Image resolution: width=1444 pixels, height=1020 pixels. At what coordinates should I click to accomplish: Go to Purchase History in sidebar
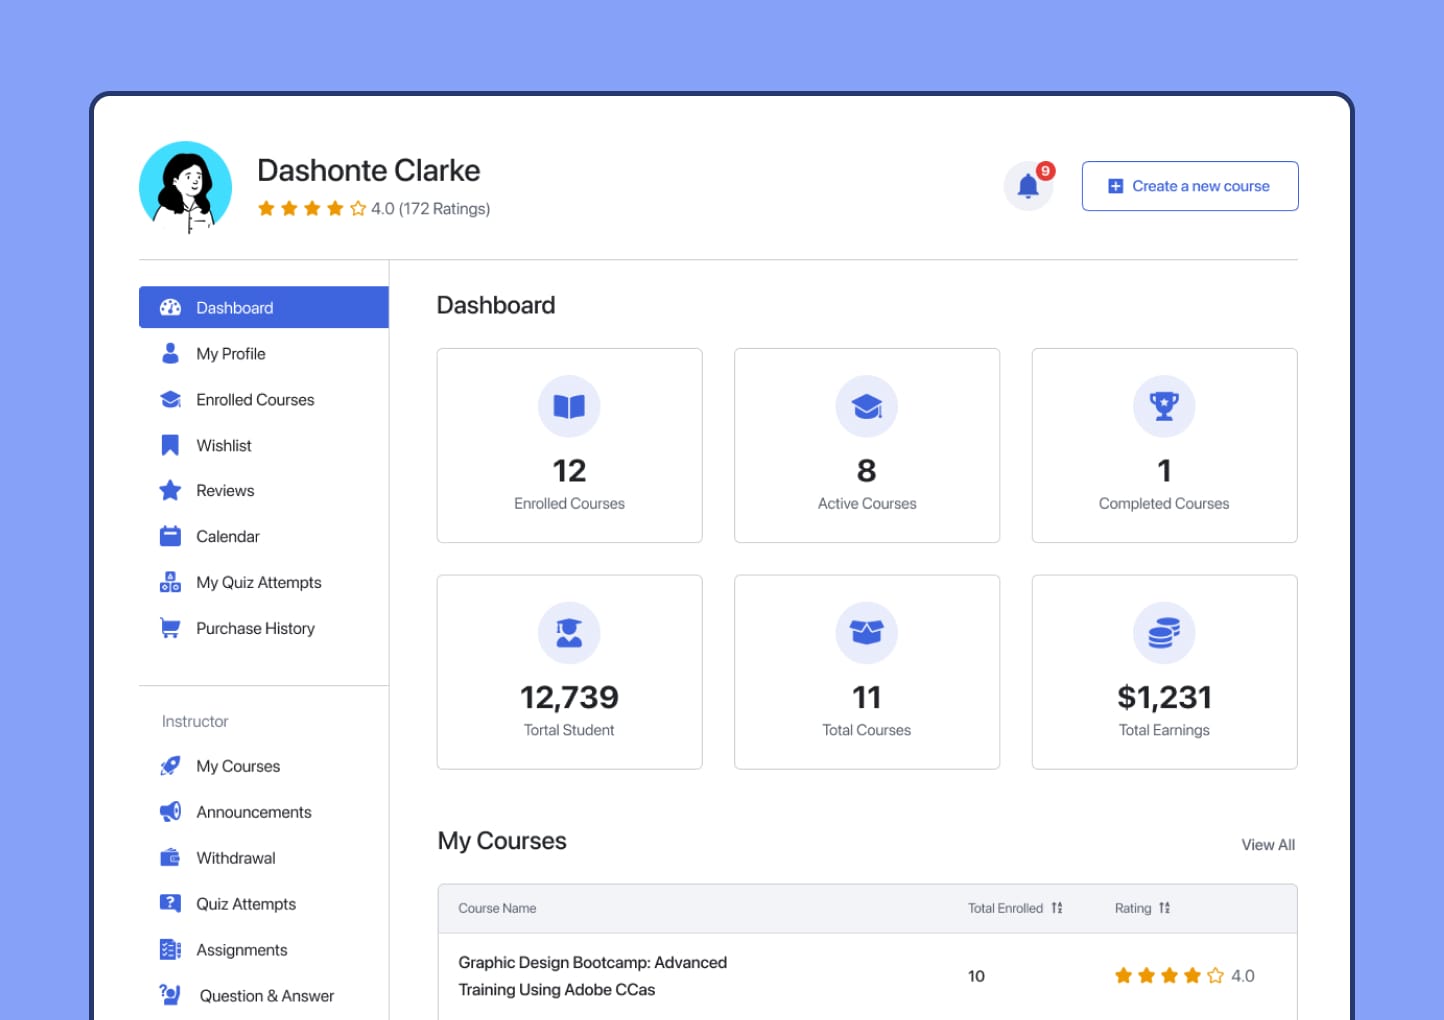click(x=255, y=628)
